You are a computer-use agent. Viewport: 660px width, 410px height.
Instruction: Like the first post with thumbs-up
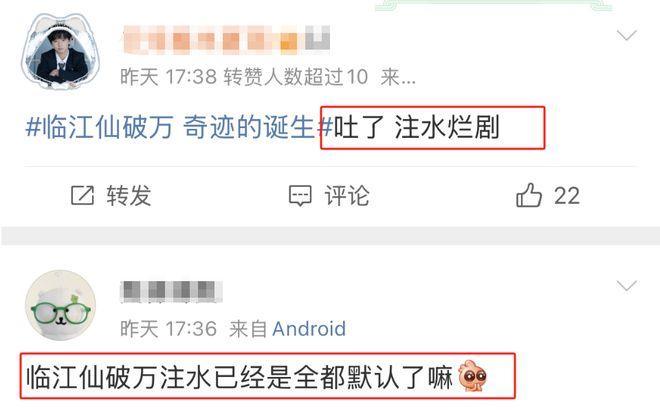tap(529, 195)
